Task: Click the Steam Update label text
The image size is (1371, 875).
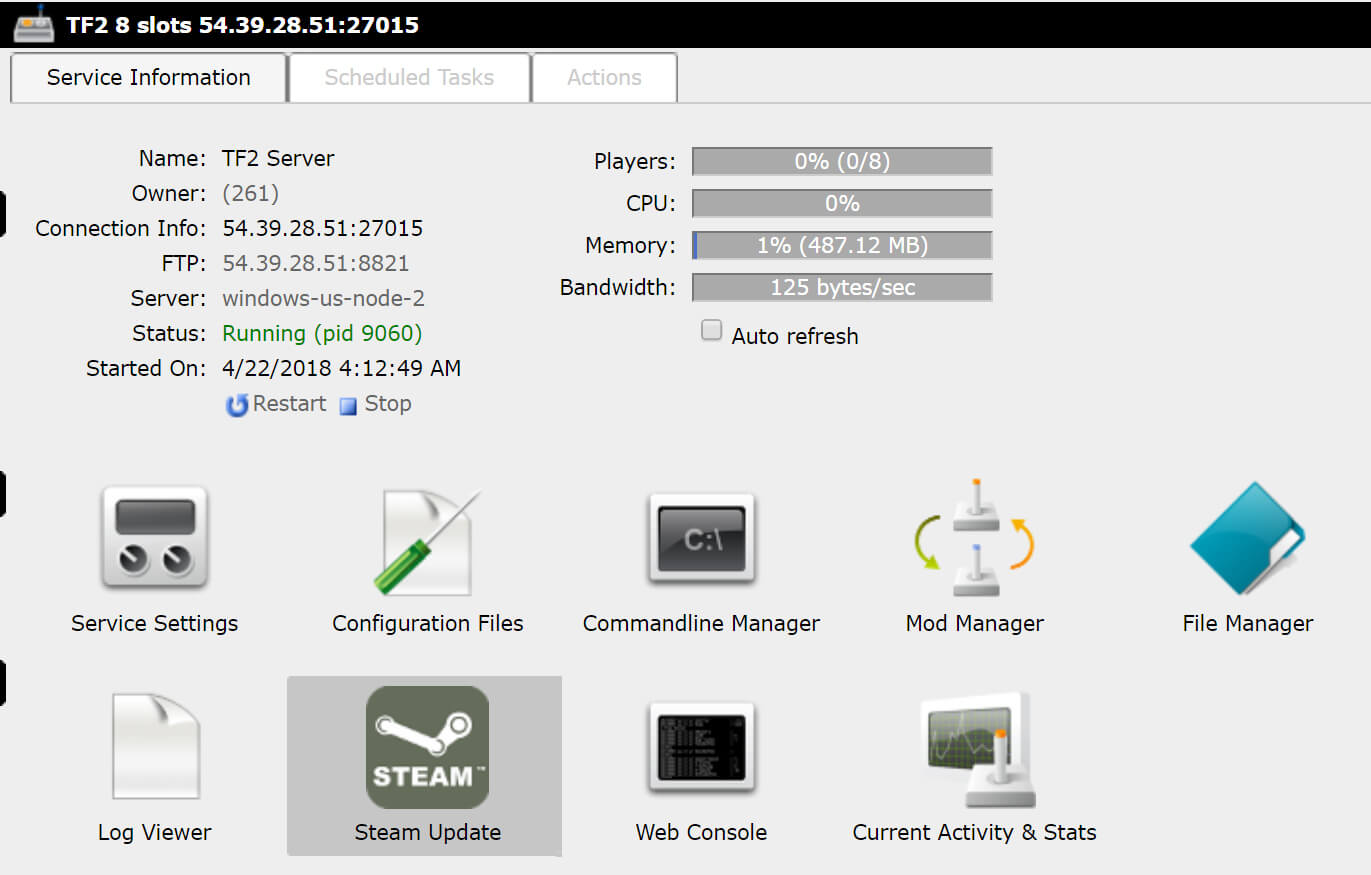Action: [x=428, y=832]
